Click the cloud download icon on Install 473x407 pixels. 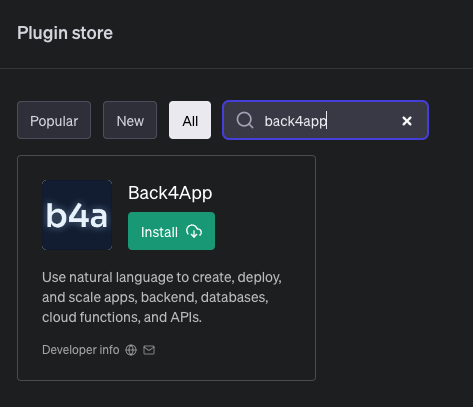pos(194,231)
